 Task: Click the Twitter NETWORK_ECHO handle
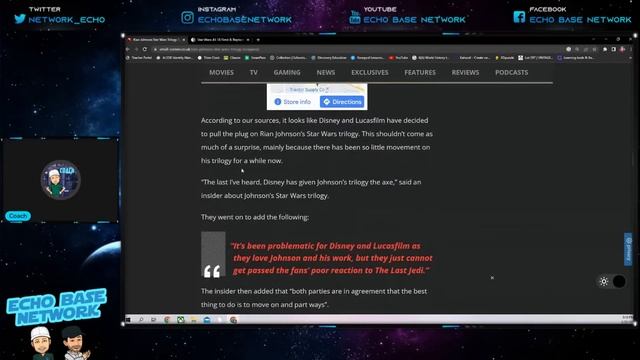point(67,20)
